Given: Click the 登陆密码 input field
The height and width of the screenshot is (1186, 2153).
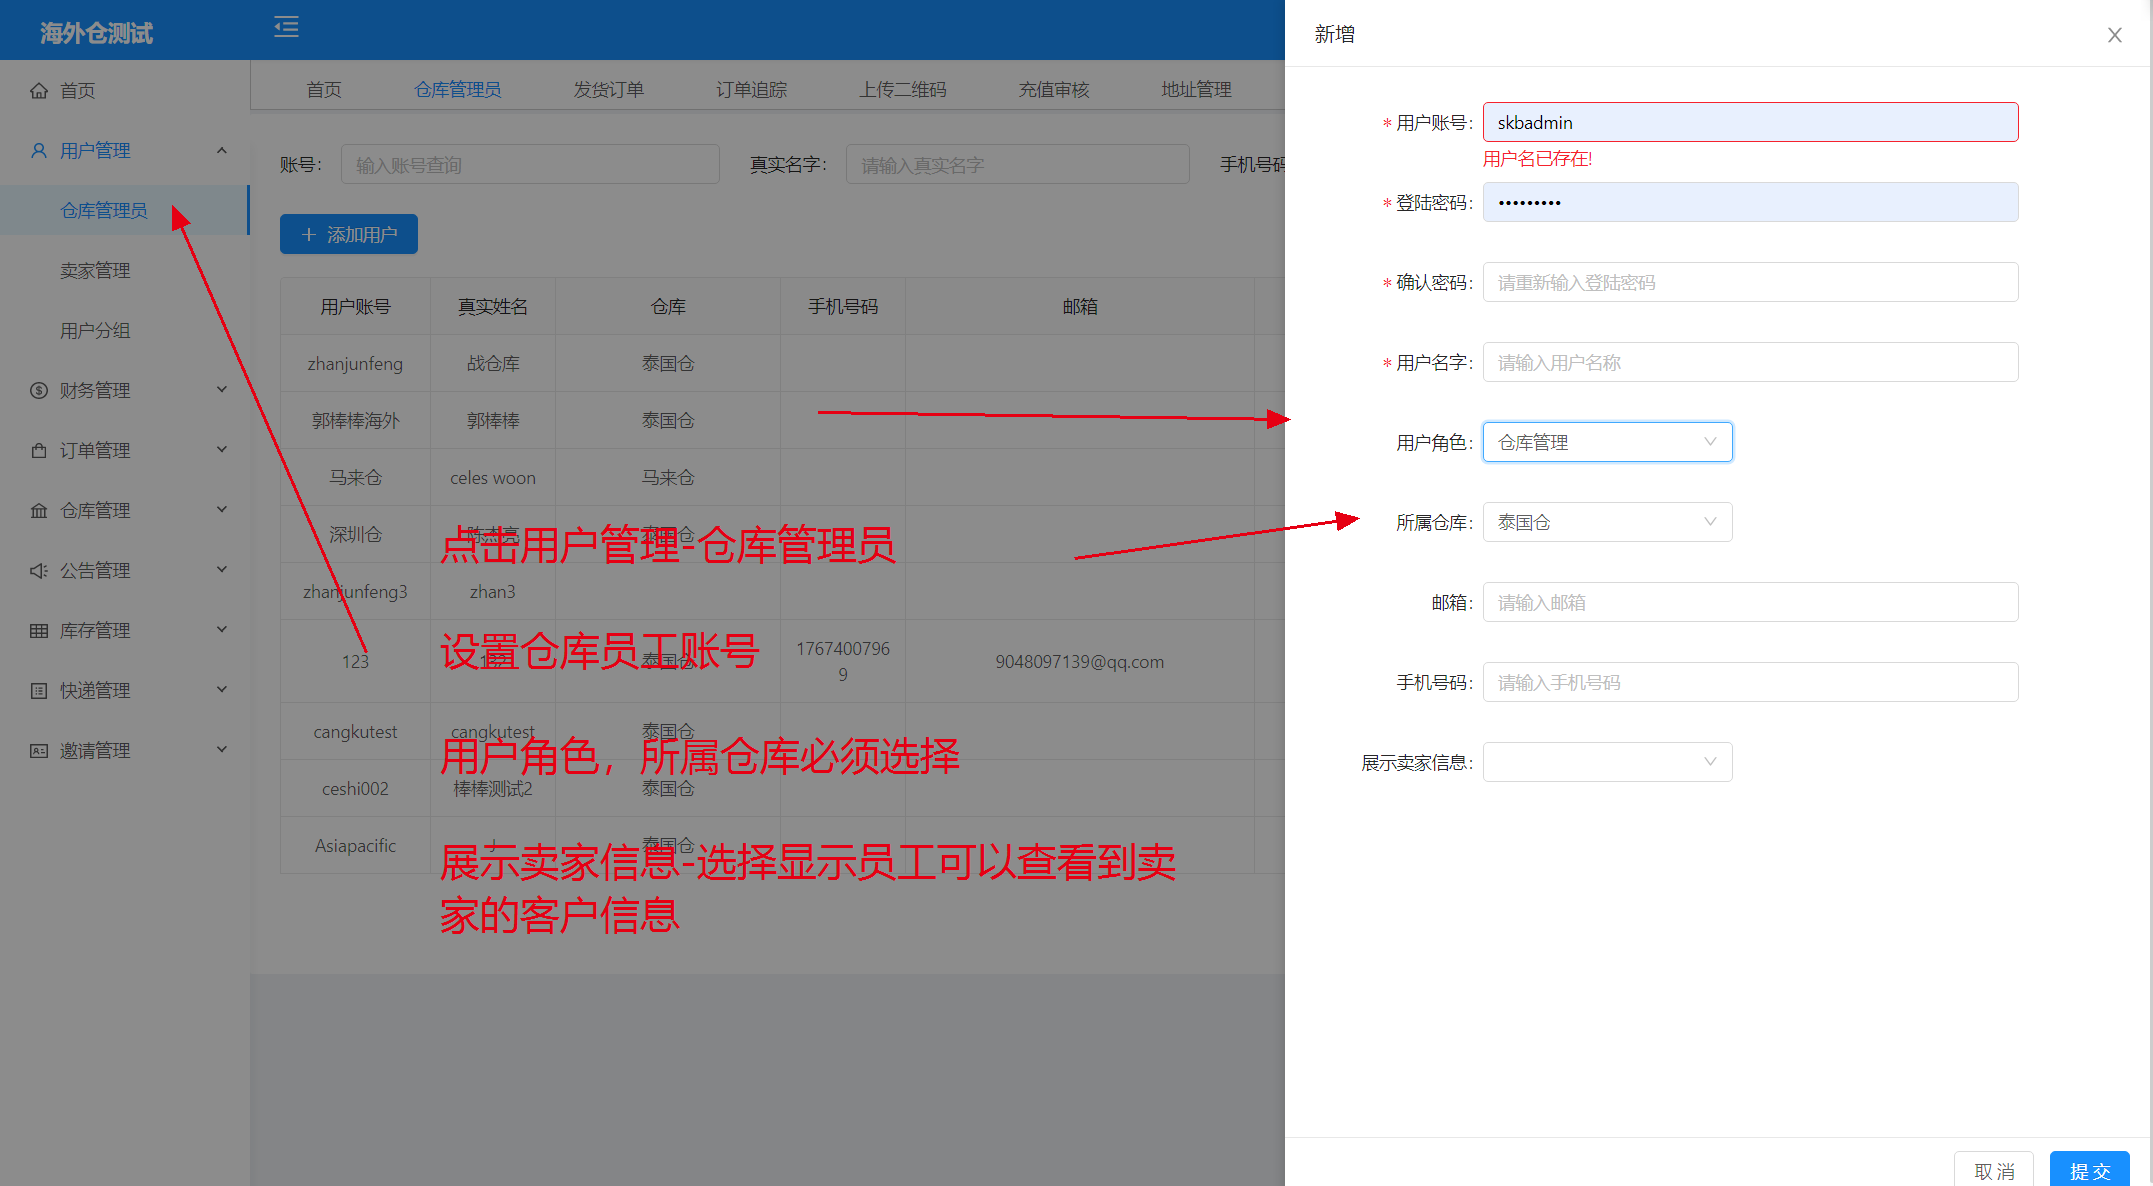Looking at the screenshot, I should click(1750, 202).
